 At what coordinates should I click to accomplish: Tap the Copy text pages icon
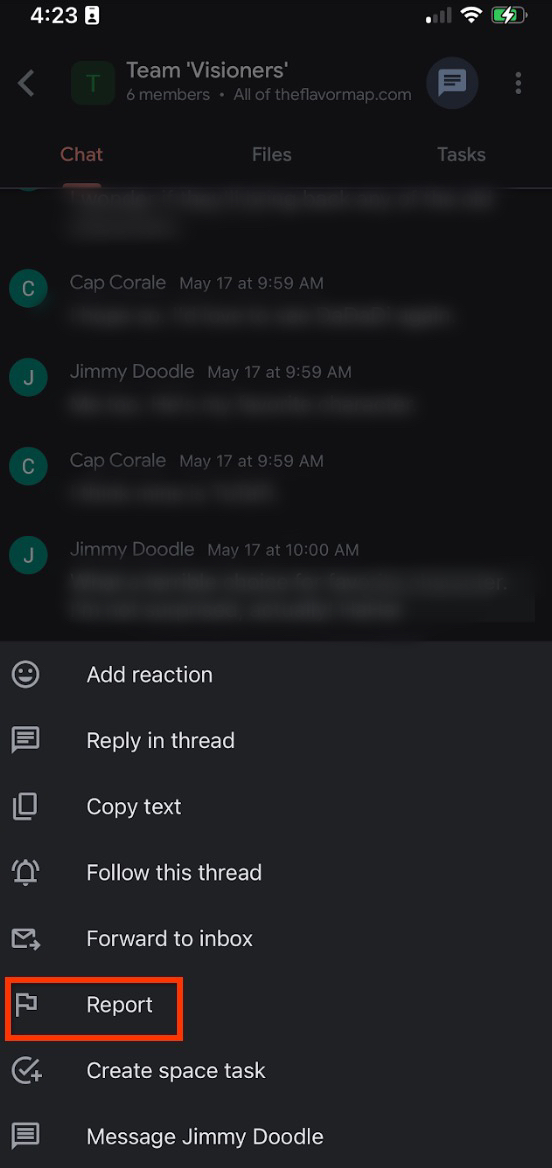click(x=25, y=807)
